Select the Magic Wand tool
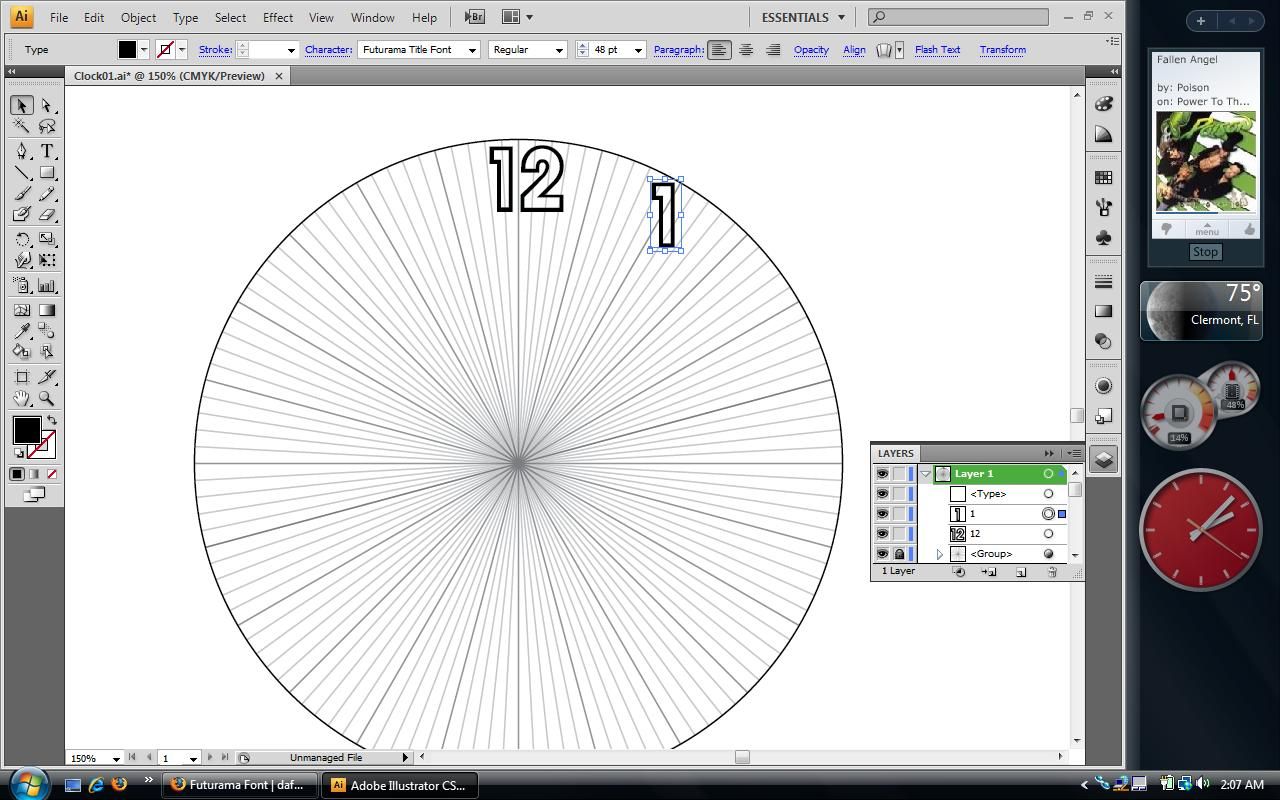1280x800 pixels. [22, 126]
